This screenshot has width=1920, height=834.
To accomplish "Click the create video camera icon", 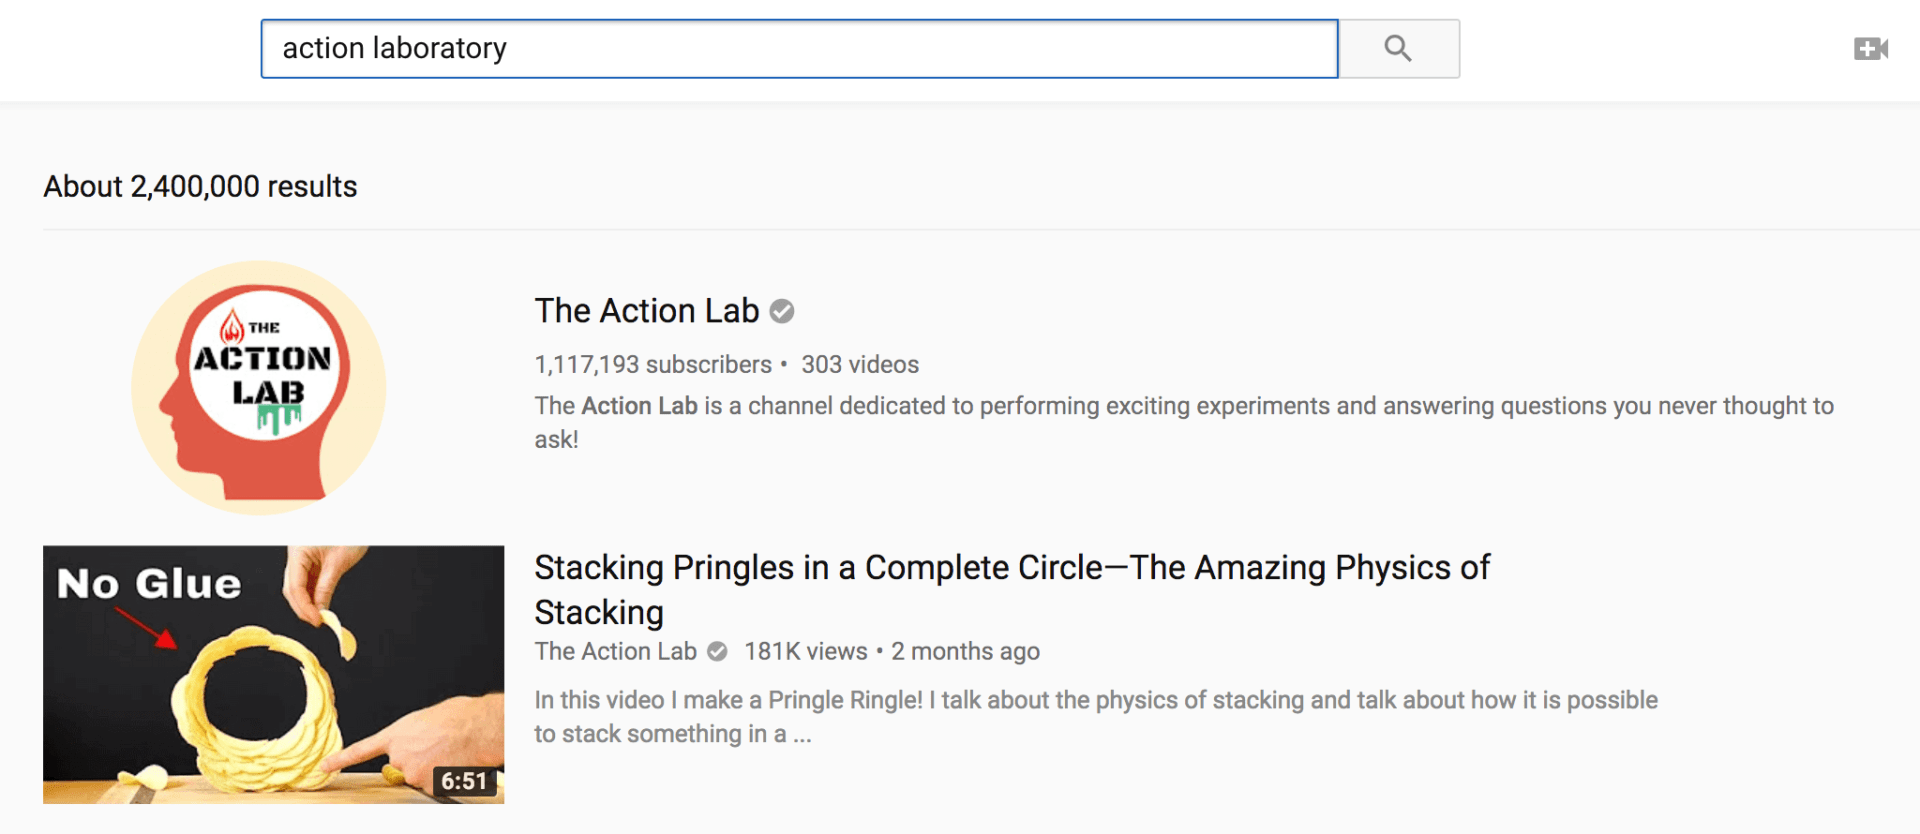I will (x=1870, y=49).
